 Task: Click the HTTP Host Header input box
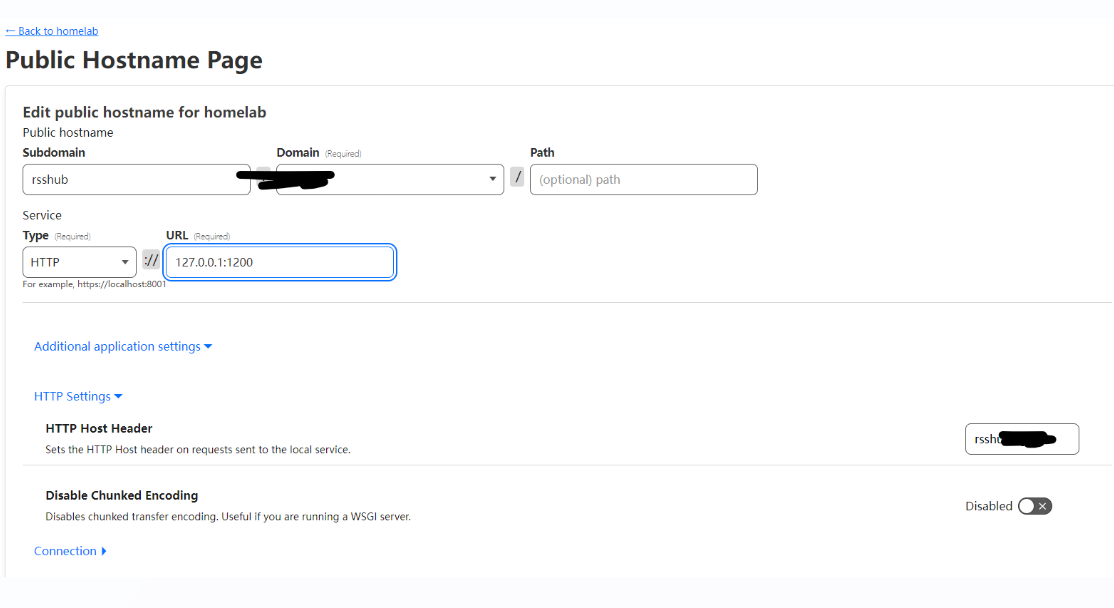1021,439
